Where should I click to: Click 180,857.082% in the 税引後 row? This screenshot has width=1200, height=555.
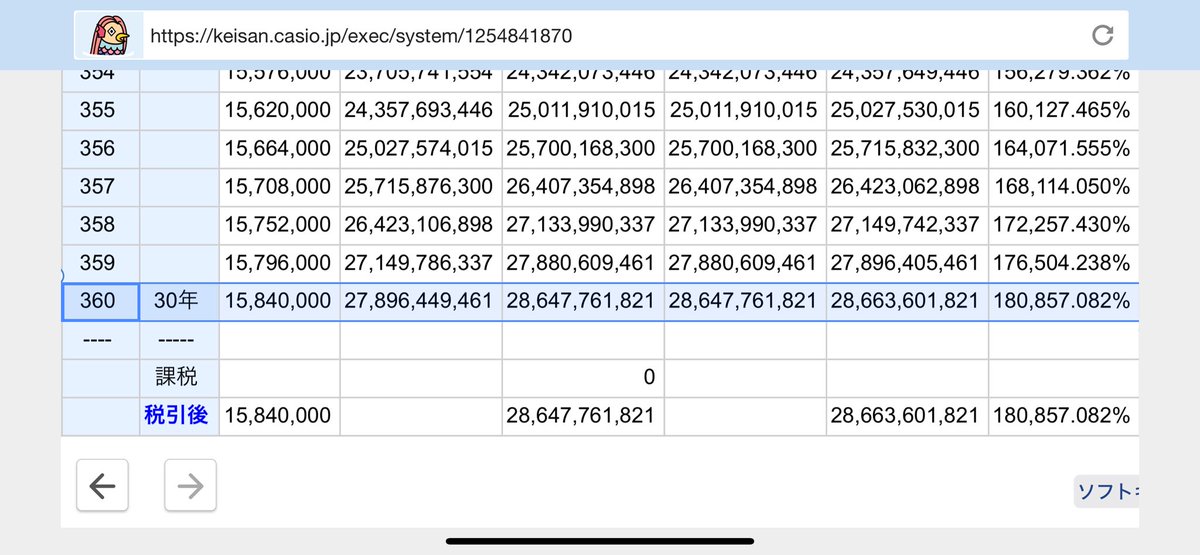click(x=1062, y=416)
